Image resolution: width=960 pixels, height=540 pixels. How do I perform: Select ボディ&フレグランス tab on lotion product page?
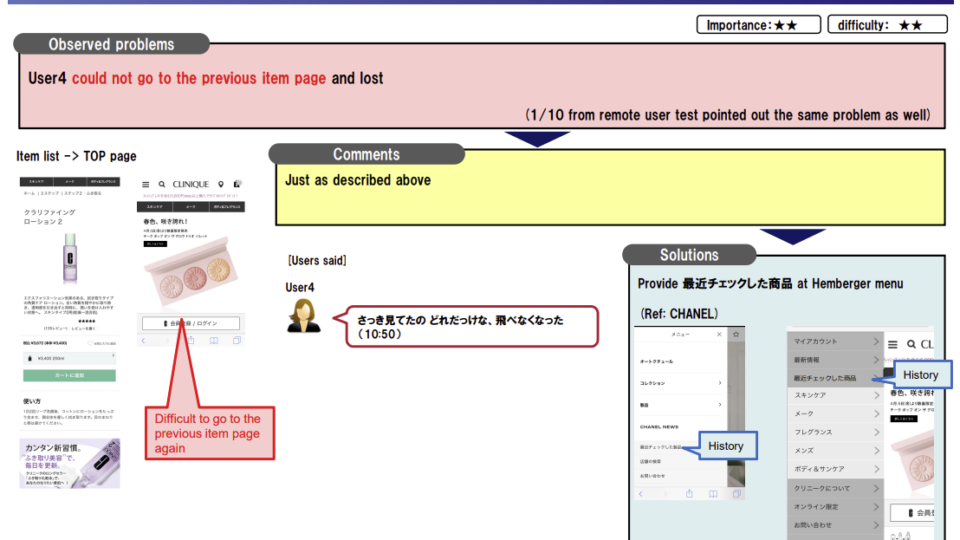[103, 182]
